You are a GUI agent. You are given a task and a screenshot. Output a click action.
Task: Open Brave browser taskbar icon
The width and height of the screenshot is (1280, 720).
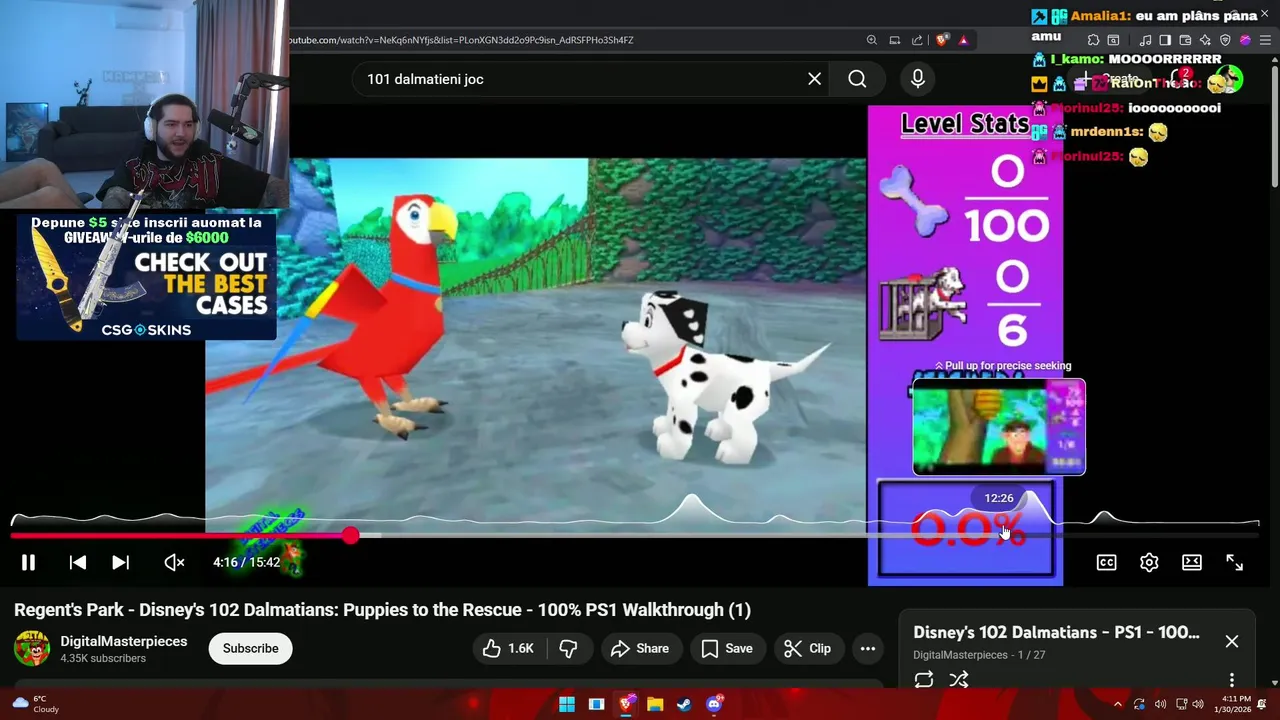click(626, 704)
